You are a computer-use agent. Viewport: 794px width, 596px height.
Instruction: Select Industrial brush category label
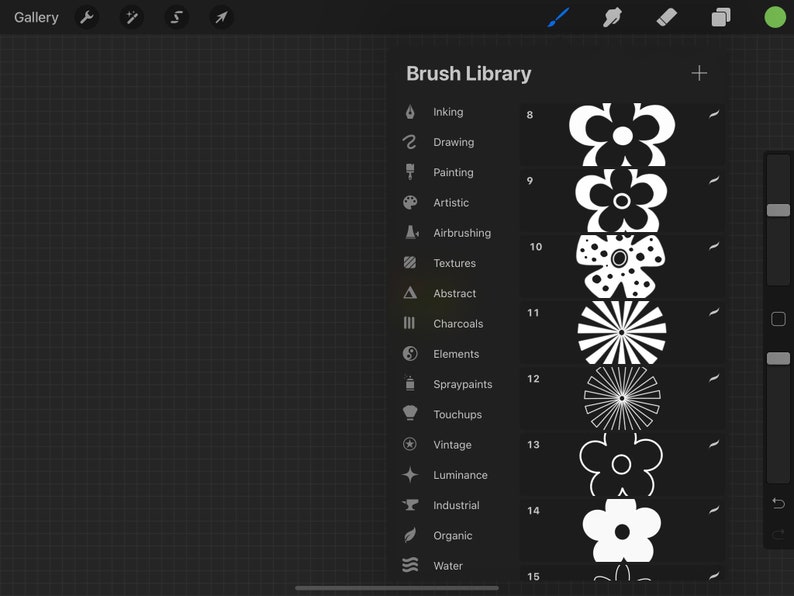(x=456, y=505)
